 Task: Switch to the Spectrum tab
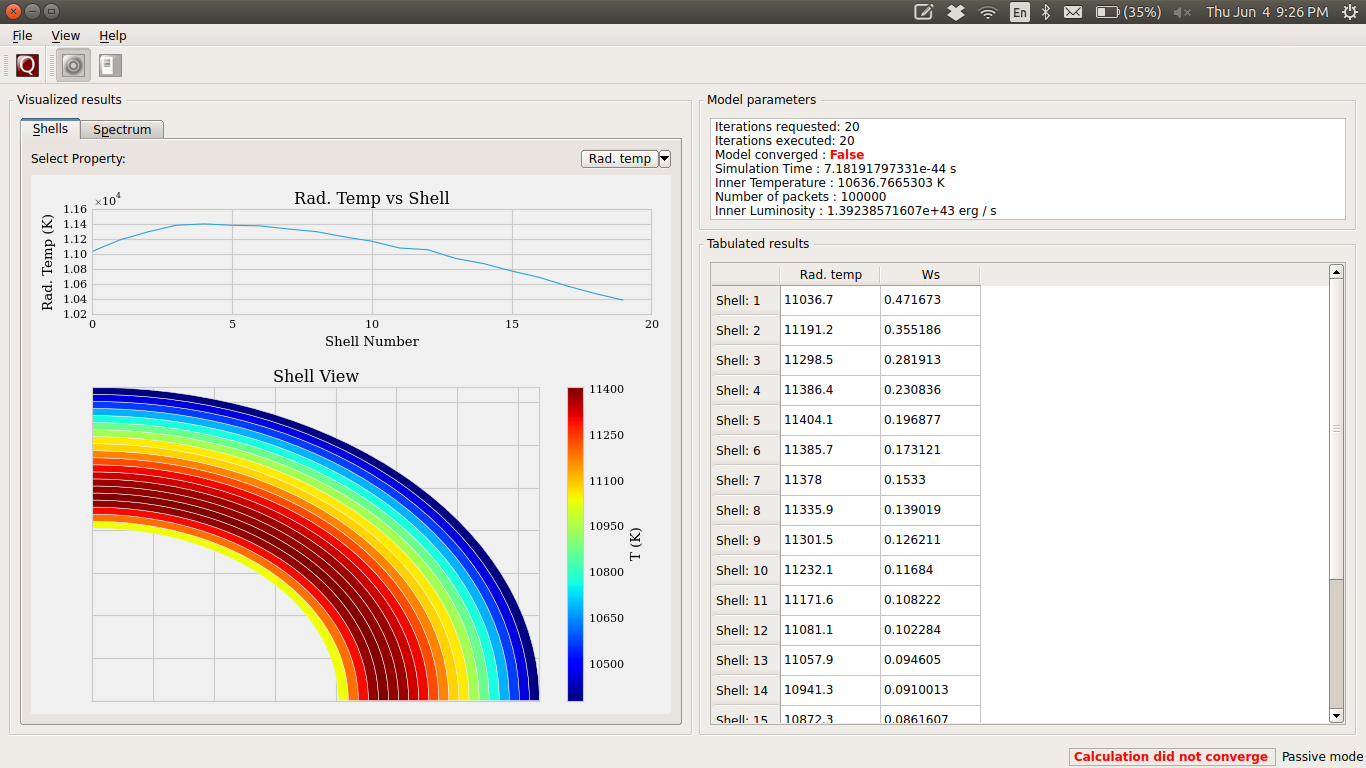[x=122, y=130]
